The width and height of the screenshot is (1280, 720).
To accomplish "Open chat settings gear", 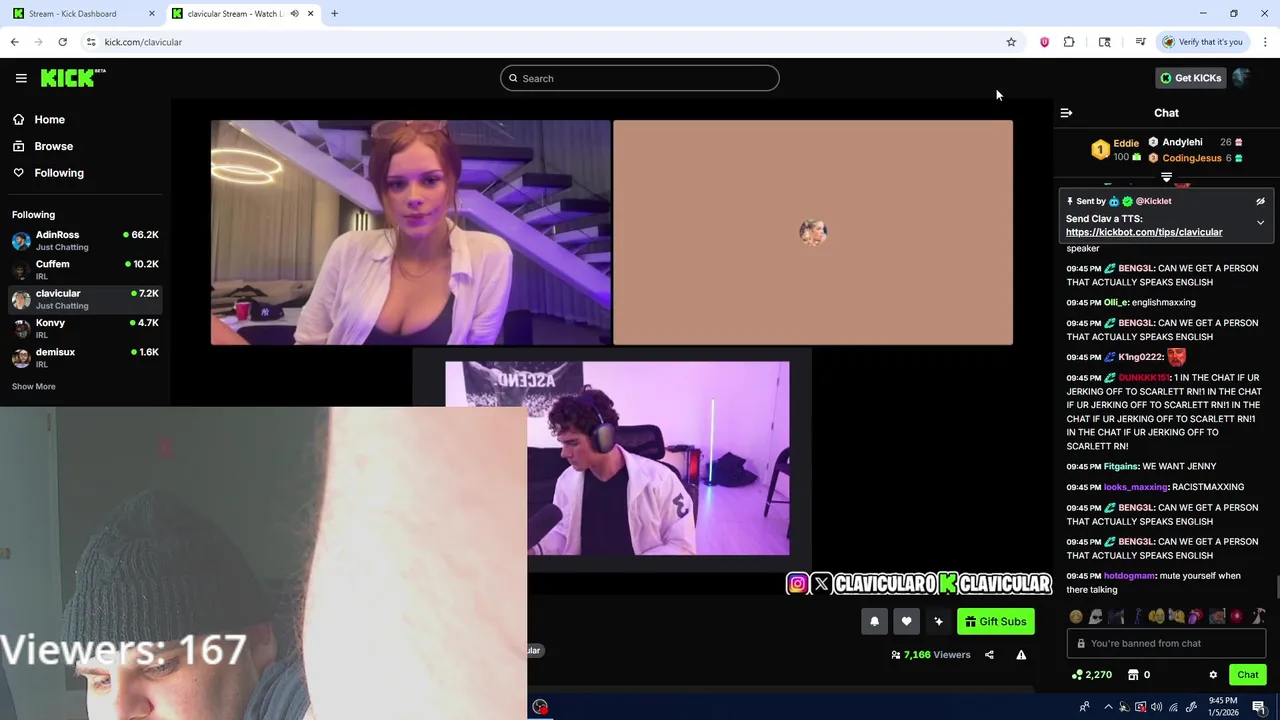I will click(1213, 675).
